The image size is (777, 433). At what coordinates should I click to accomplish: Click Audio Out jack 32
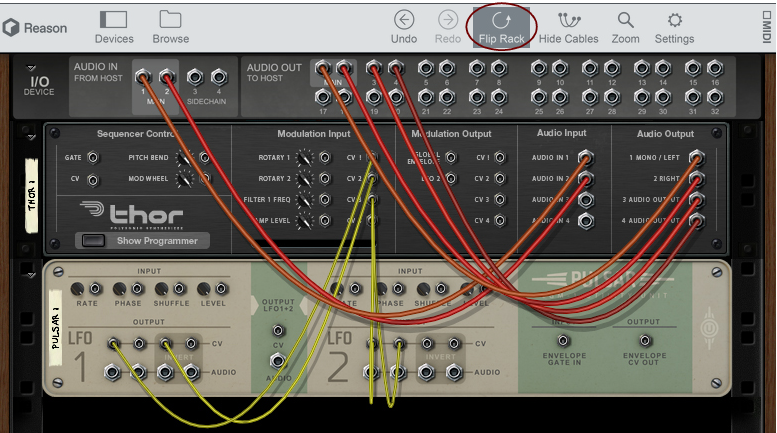(715, 98)
